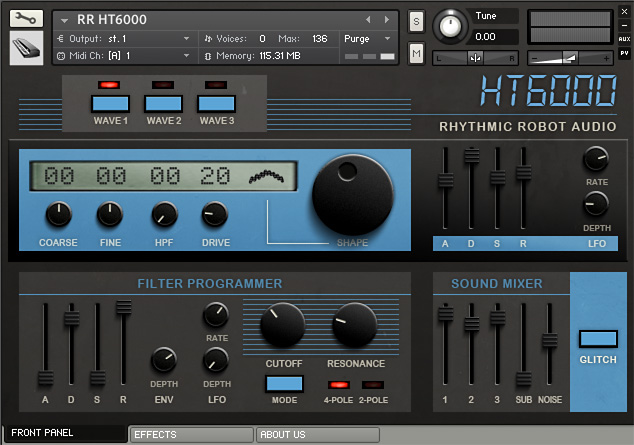Screen dimensions: 634x445
Task: Open the ABOUT US tab
Action: 318,434
